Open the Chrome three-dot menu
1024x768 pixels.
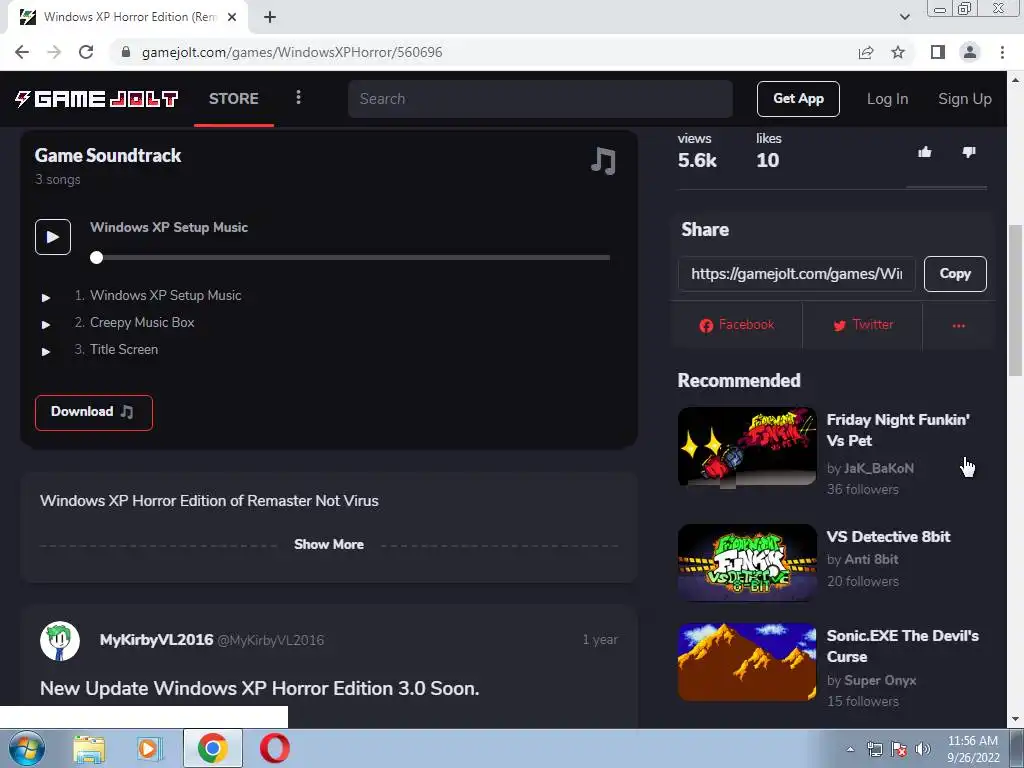[x=1002, y=52]
